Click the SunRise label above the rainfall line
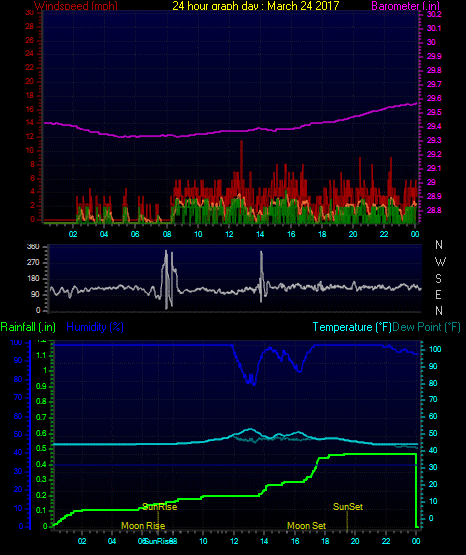 click(x=160, y=507)
